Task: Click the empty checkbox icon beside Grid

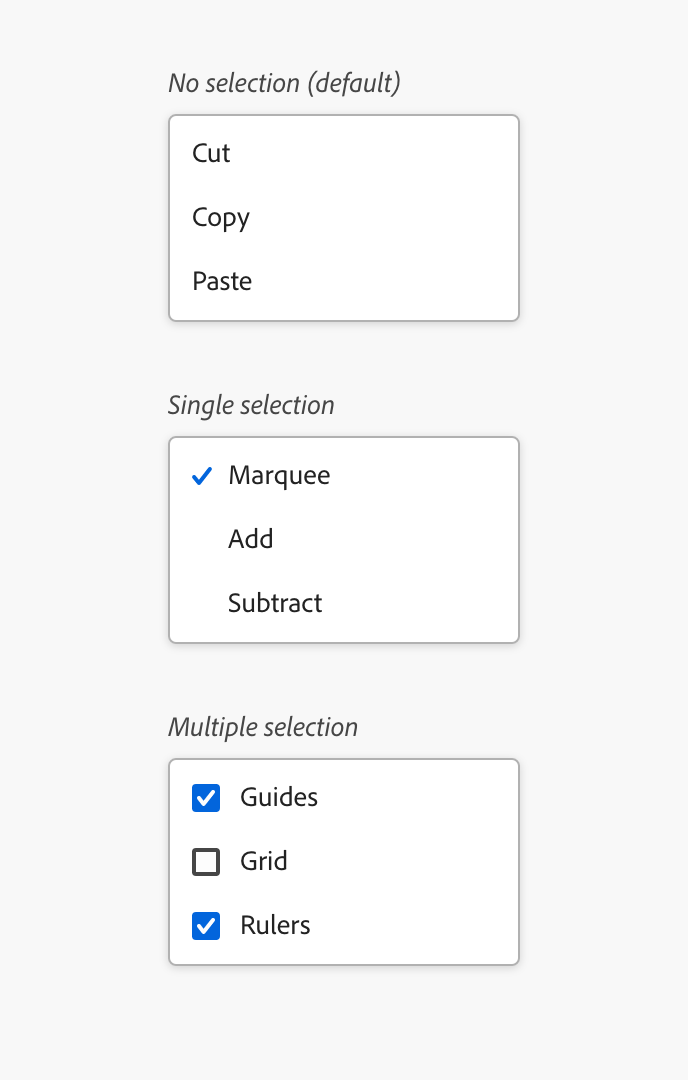Action: pos(205,862)
